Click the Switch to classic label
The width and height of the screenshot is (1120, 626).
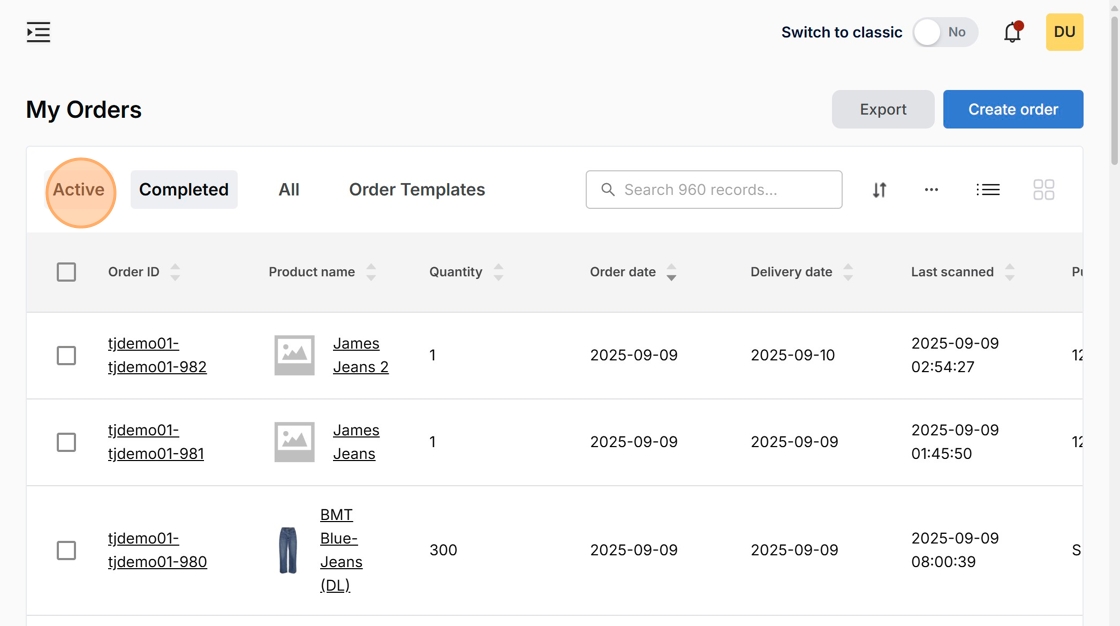point(841,32)
